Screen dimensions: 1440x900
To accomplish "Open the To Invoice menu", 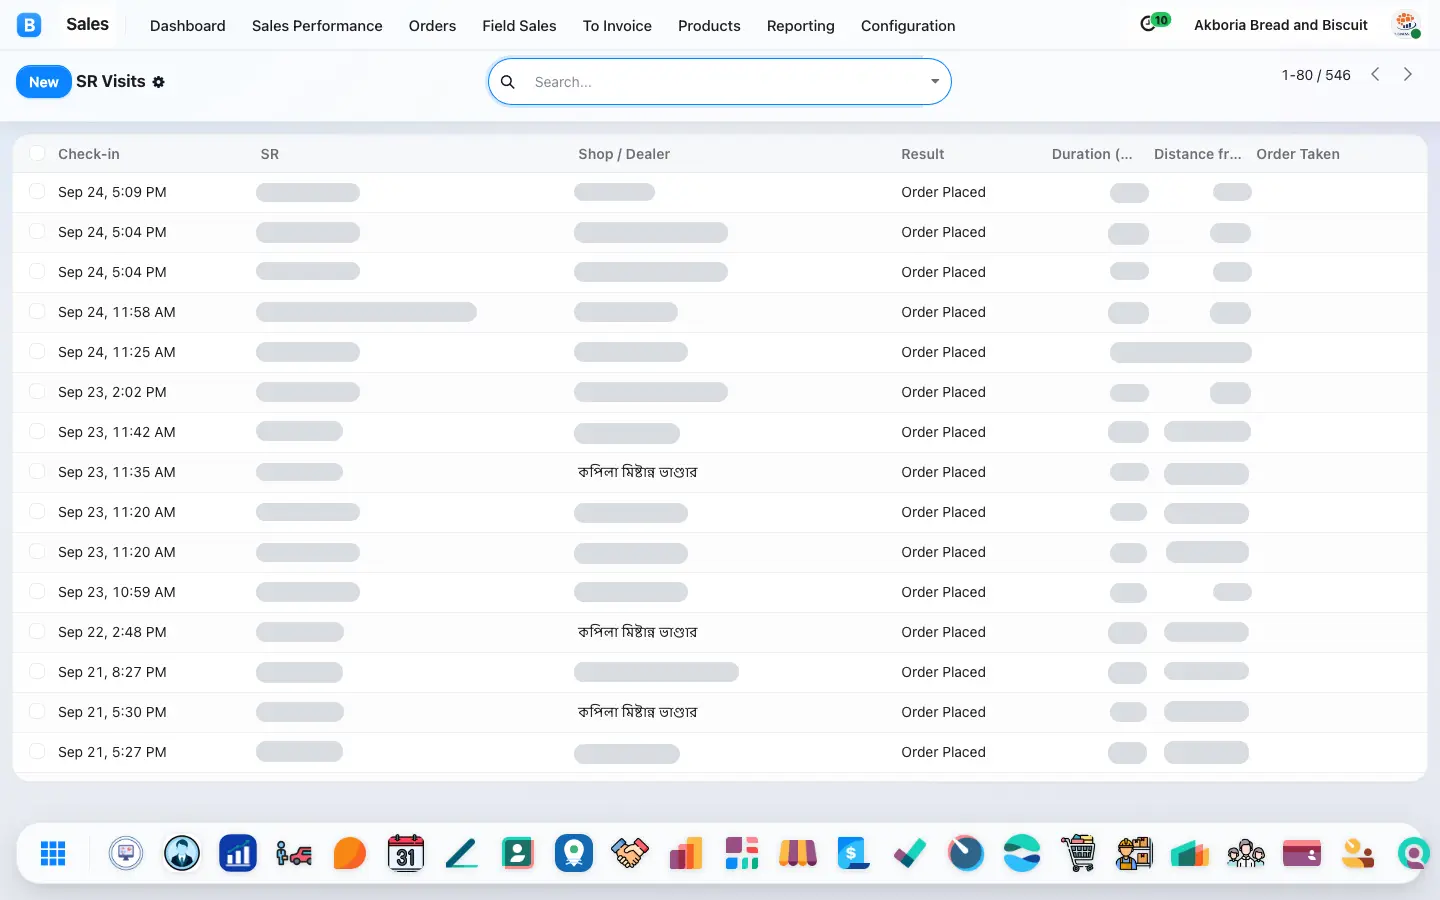I will pyautogui.click(x=617, y=26).
